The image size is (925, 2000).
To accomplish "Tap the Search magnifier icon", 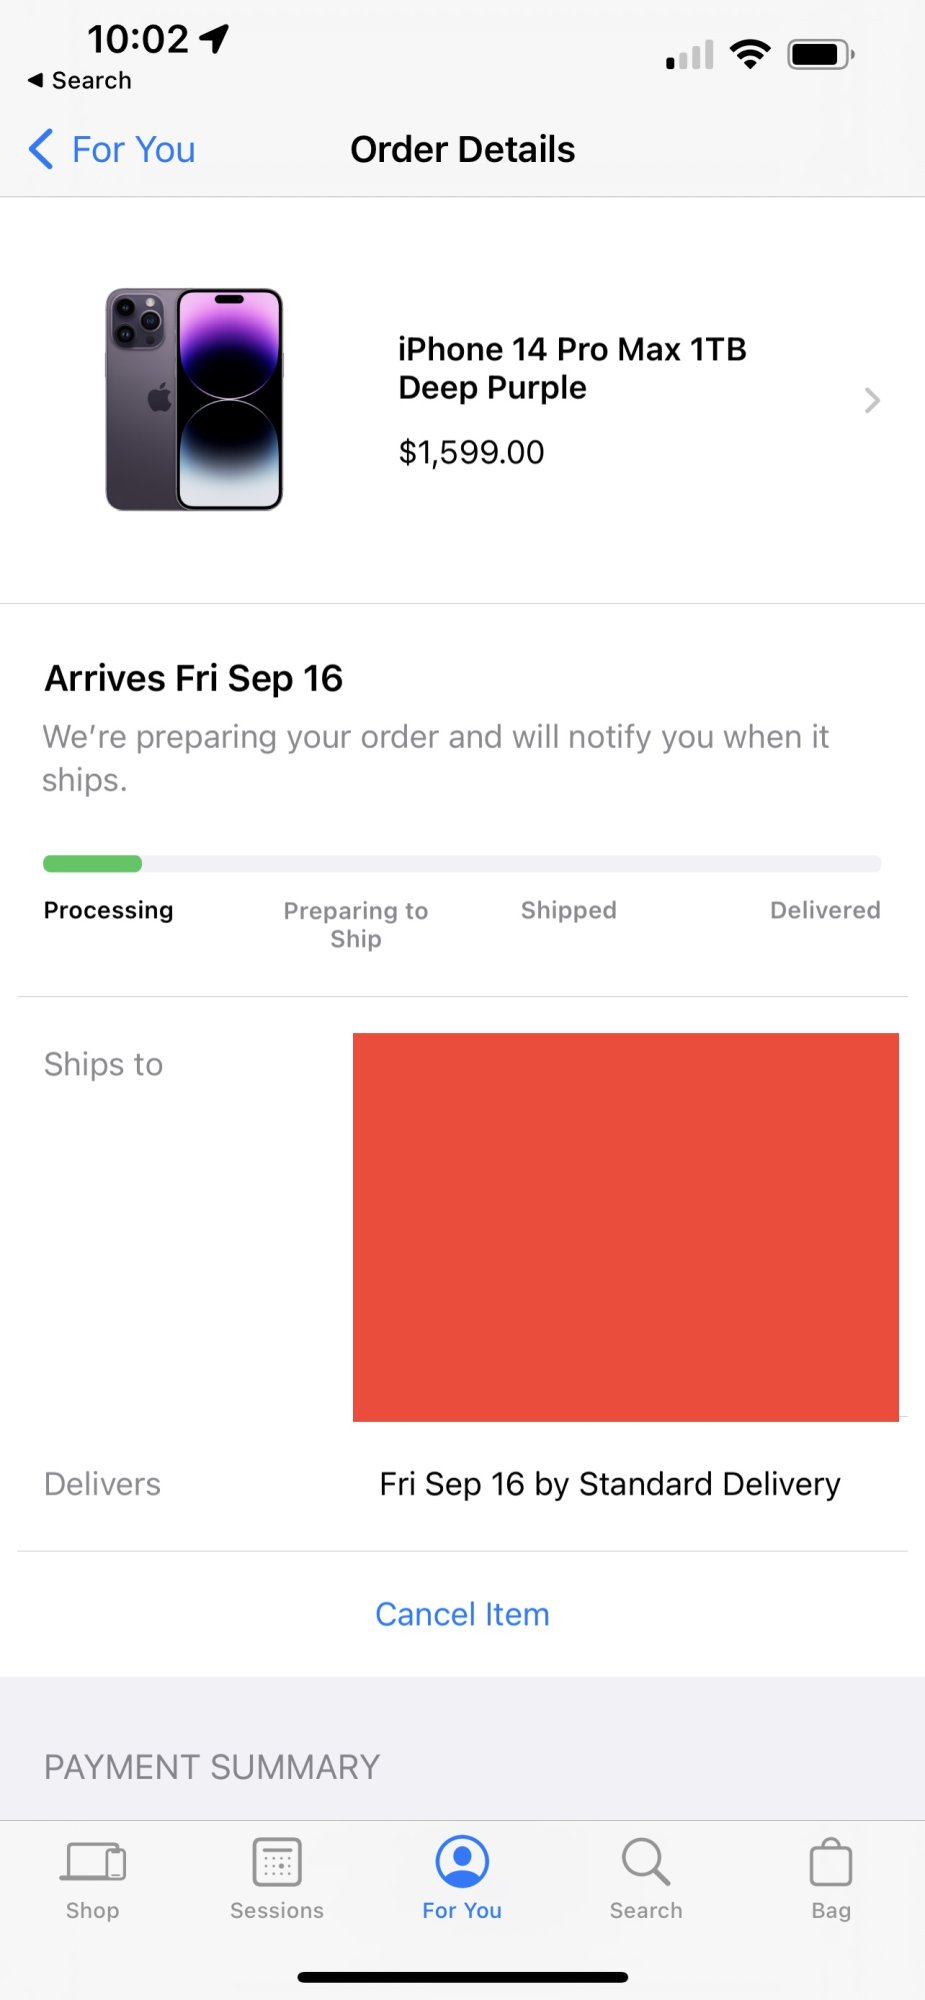I will click(646, 1862).
